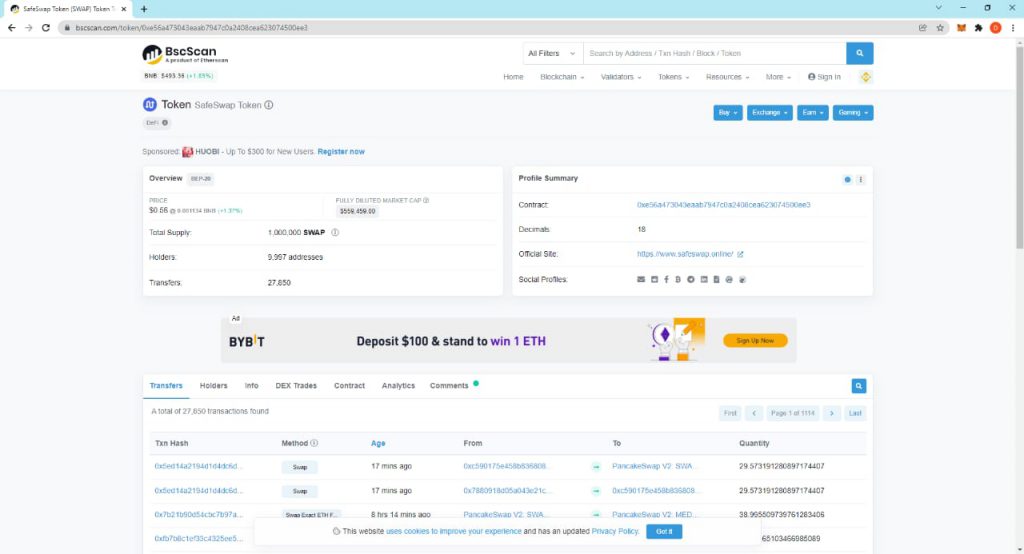Open the Chrome three-dot menu
Viewport: 1024px width, 554px height.
point(1013,28)
